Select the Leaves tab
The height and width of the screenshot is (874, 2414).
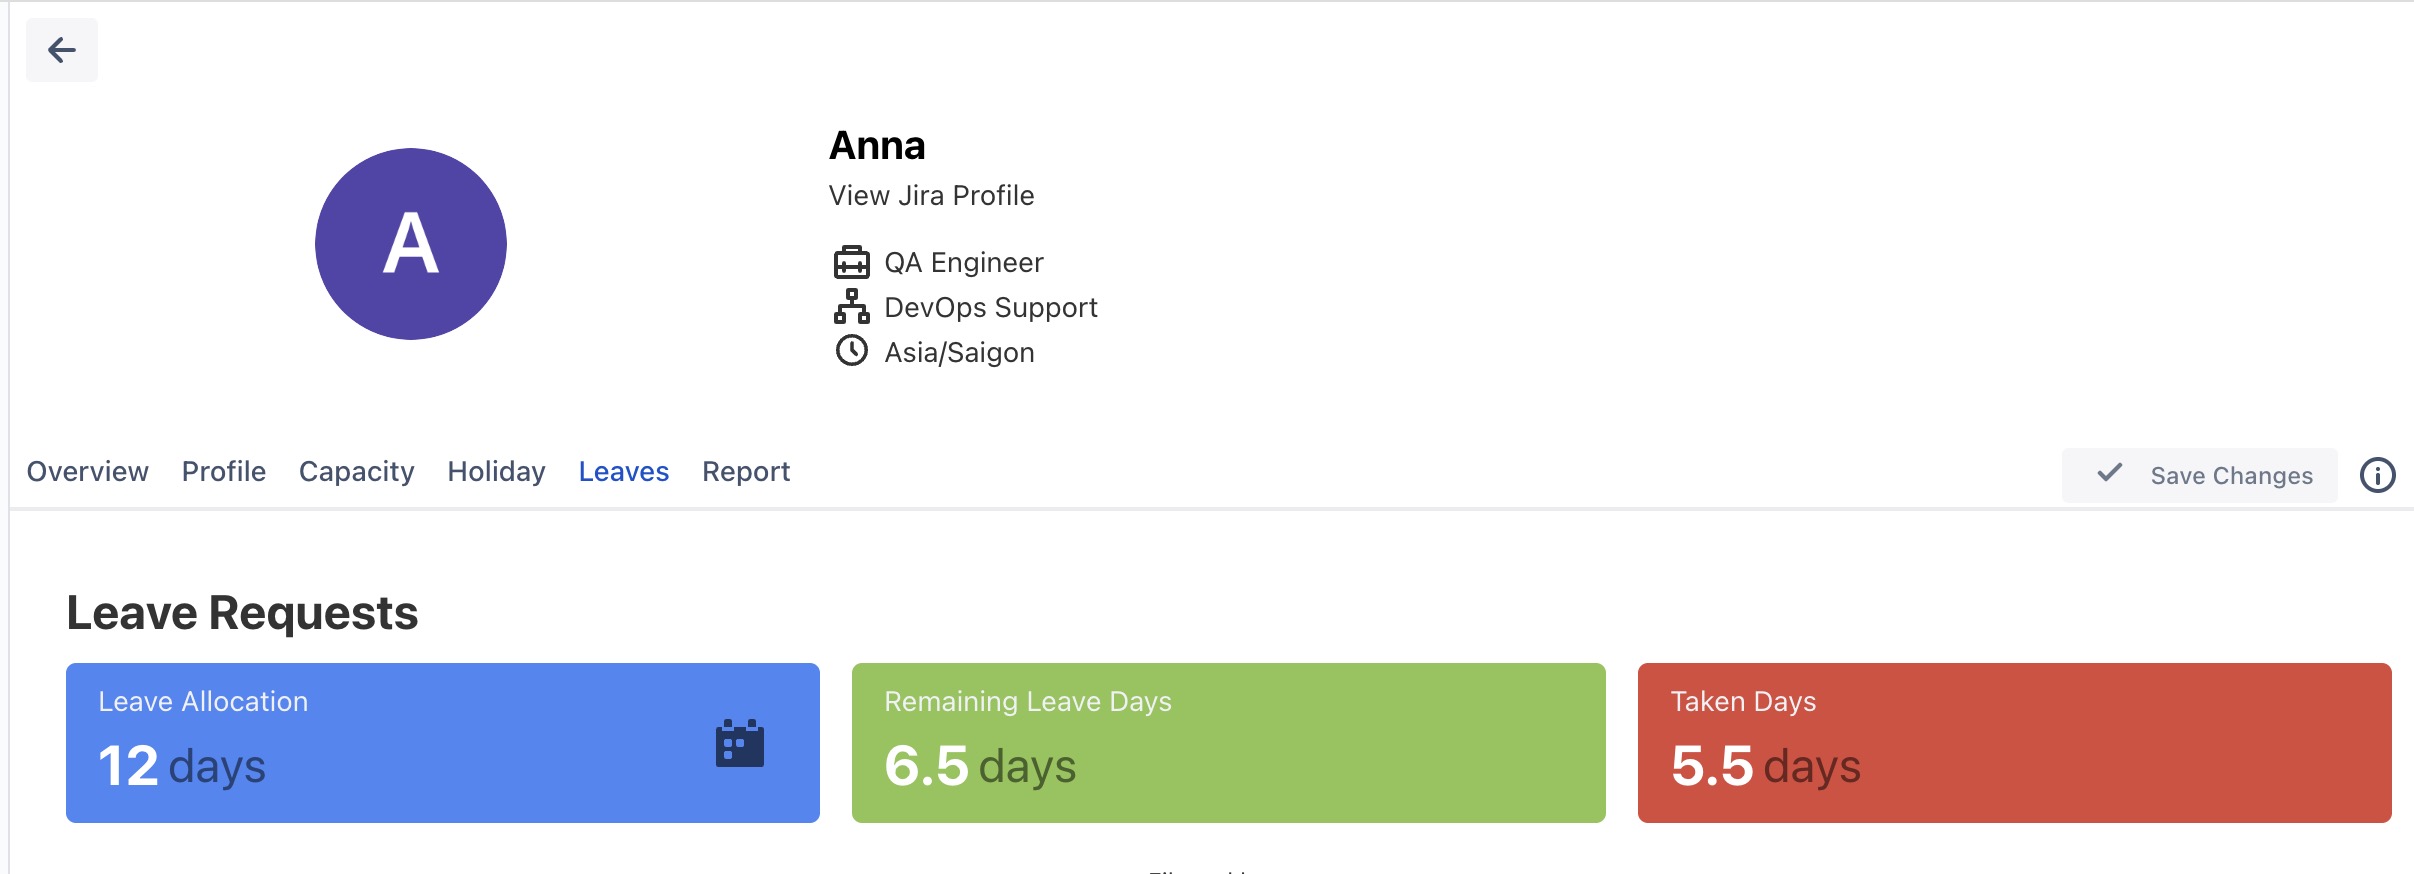[623, 471]
